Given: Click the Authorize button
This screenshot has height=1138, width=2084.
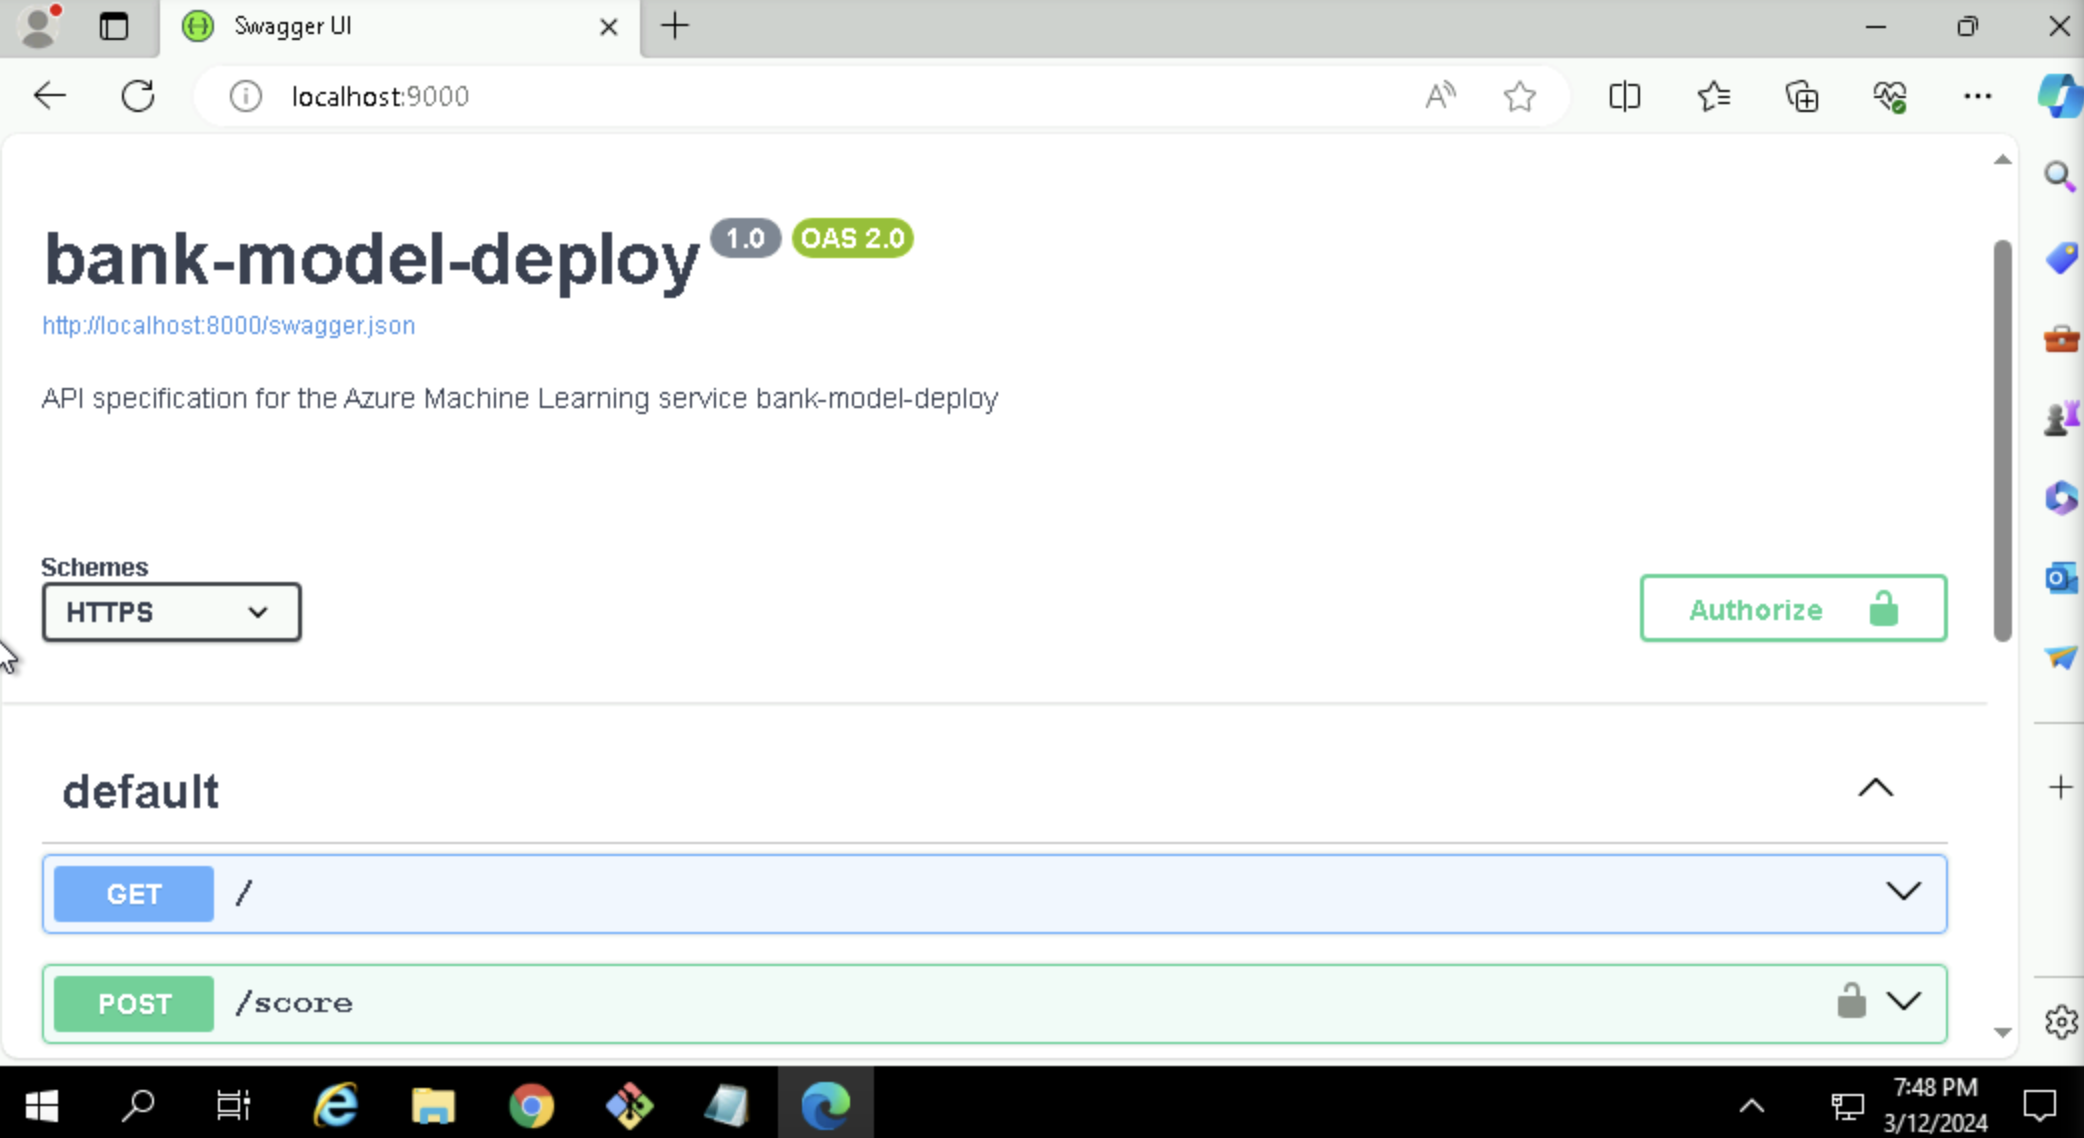Looking at the screenshot, I should 1792,609.
